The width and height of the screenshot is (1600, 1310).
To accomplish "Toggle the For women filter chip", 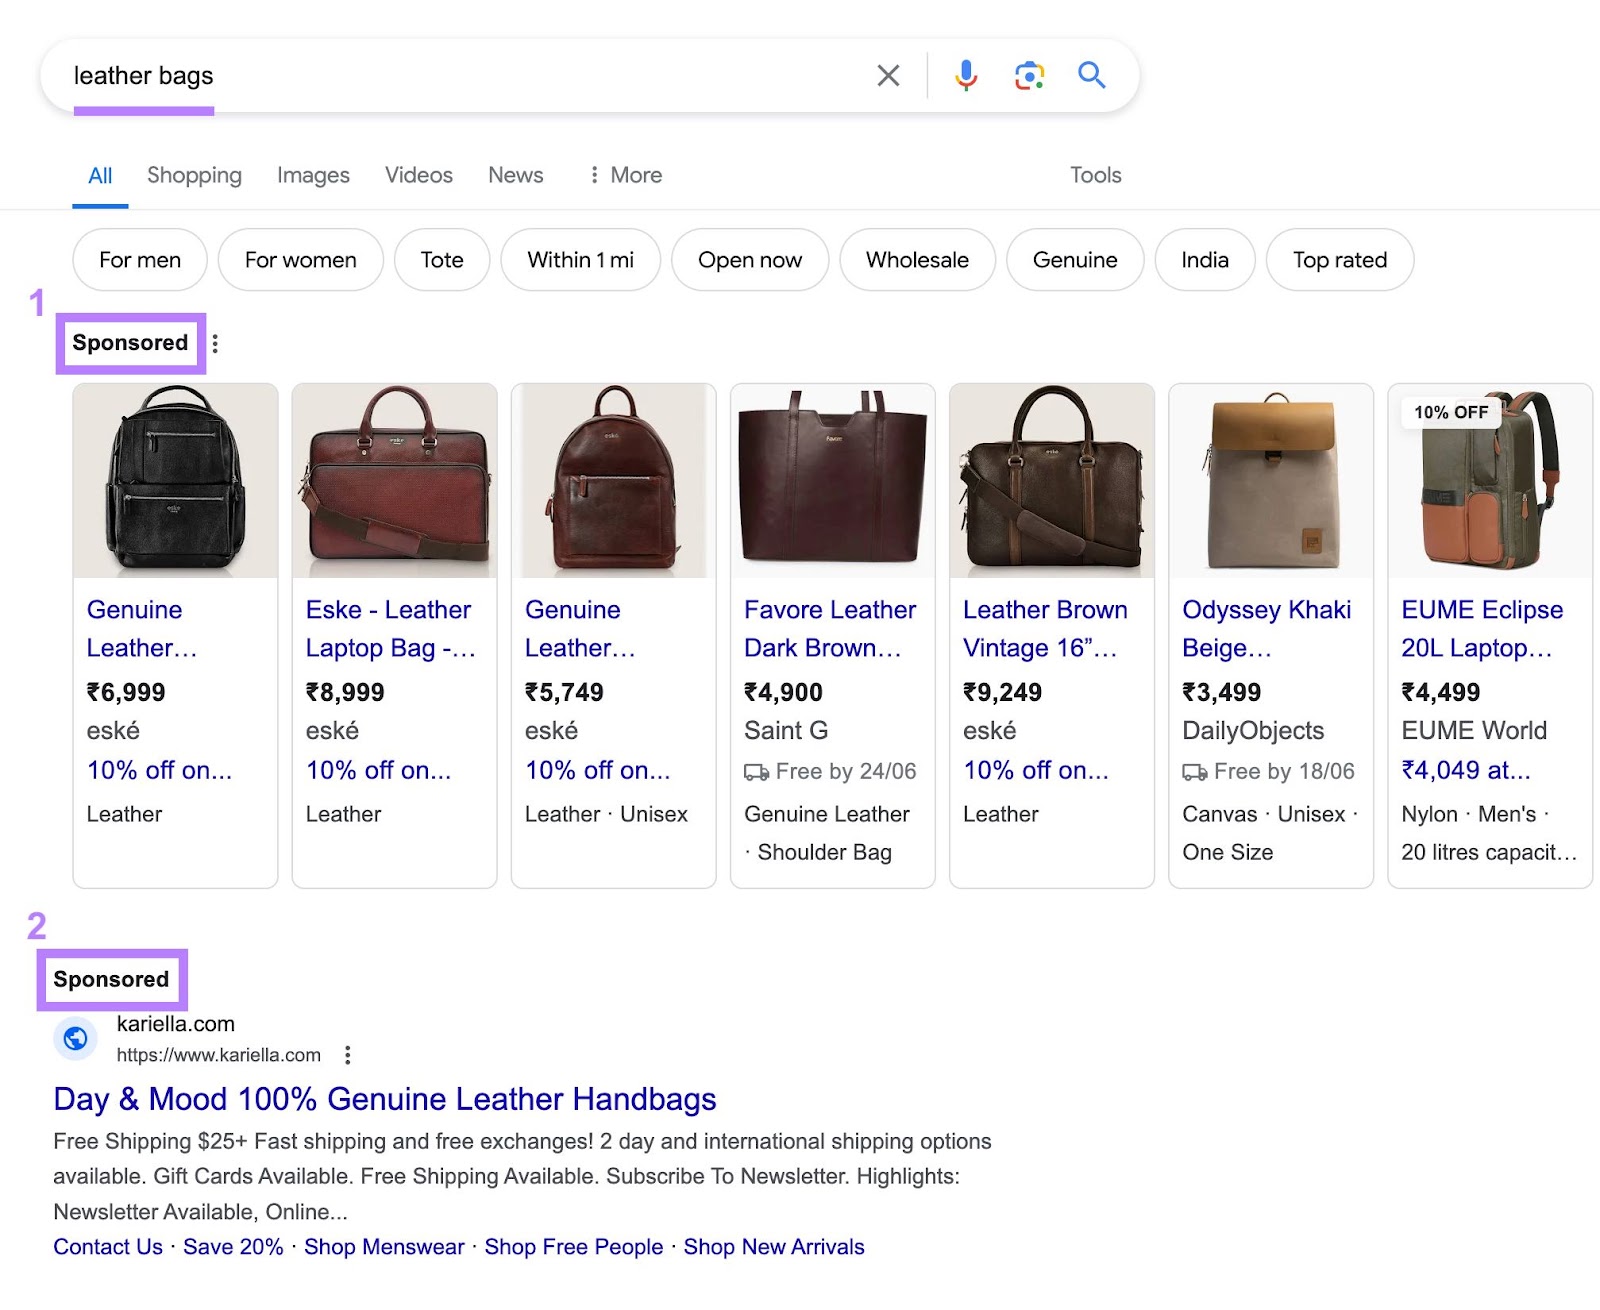I will pyautogui.click(x=300, y=260).
